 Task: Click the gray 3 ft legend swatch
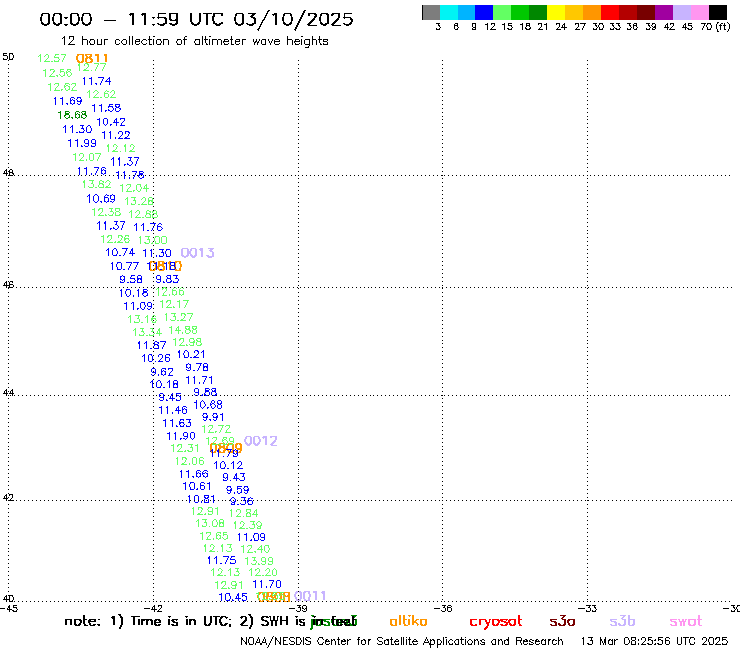431,12
